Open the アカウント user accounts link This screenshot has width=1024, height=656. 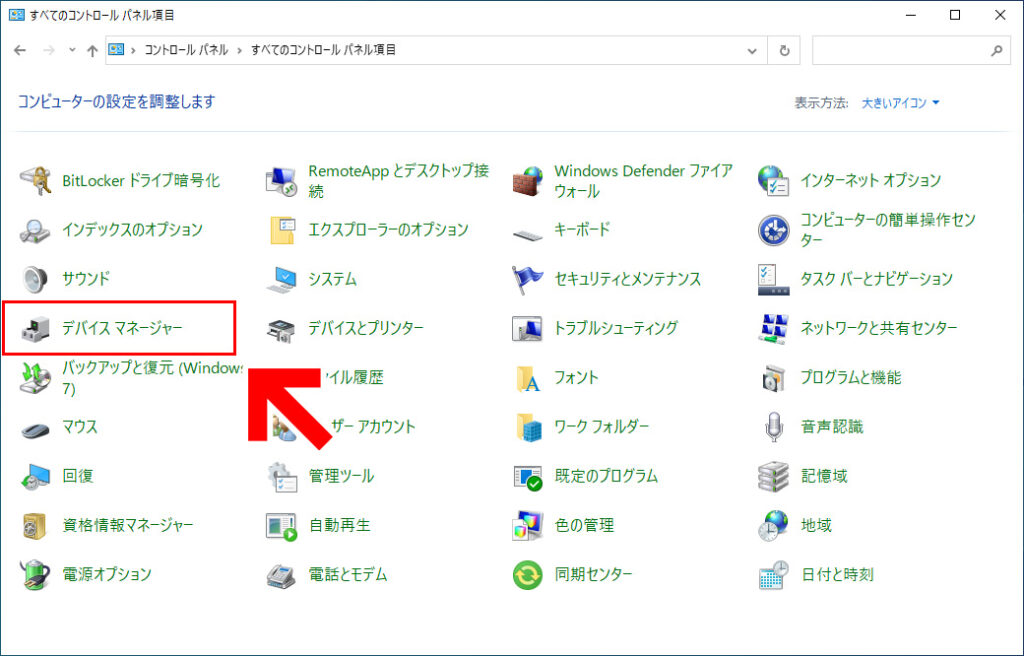pyautogui.click(x=374, y=427)
